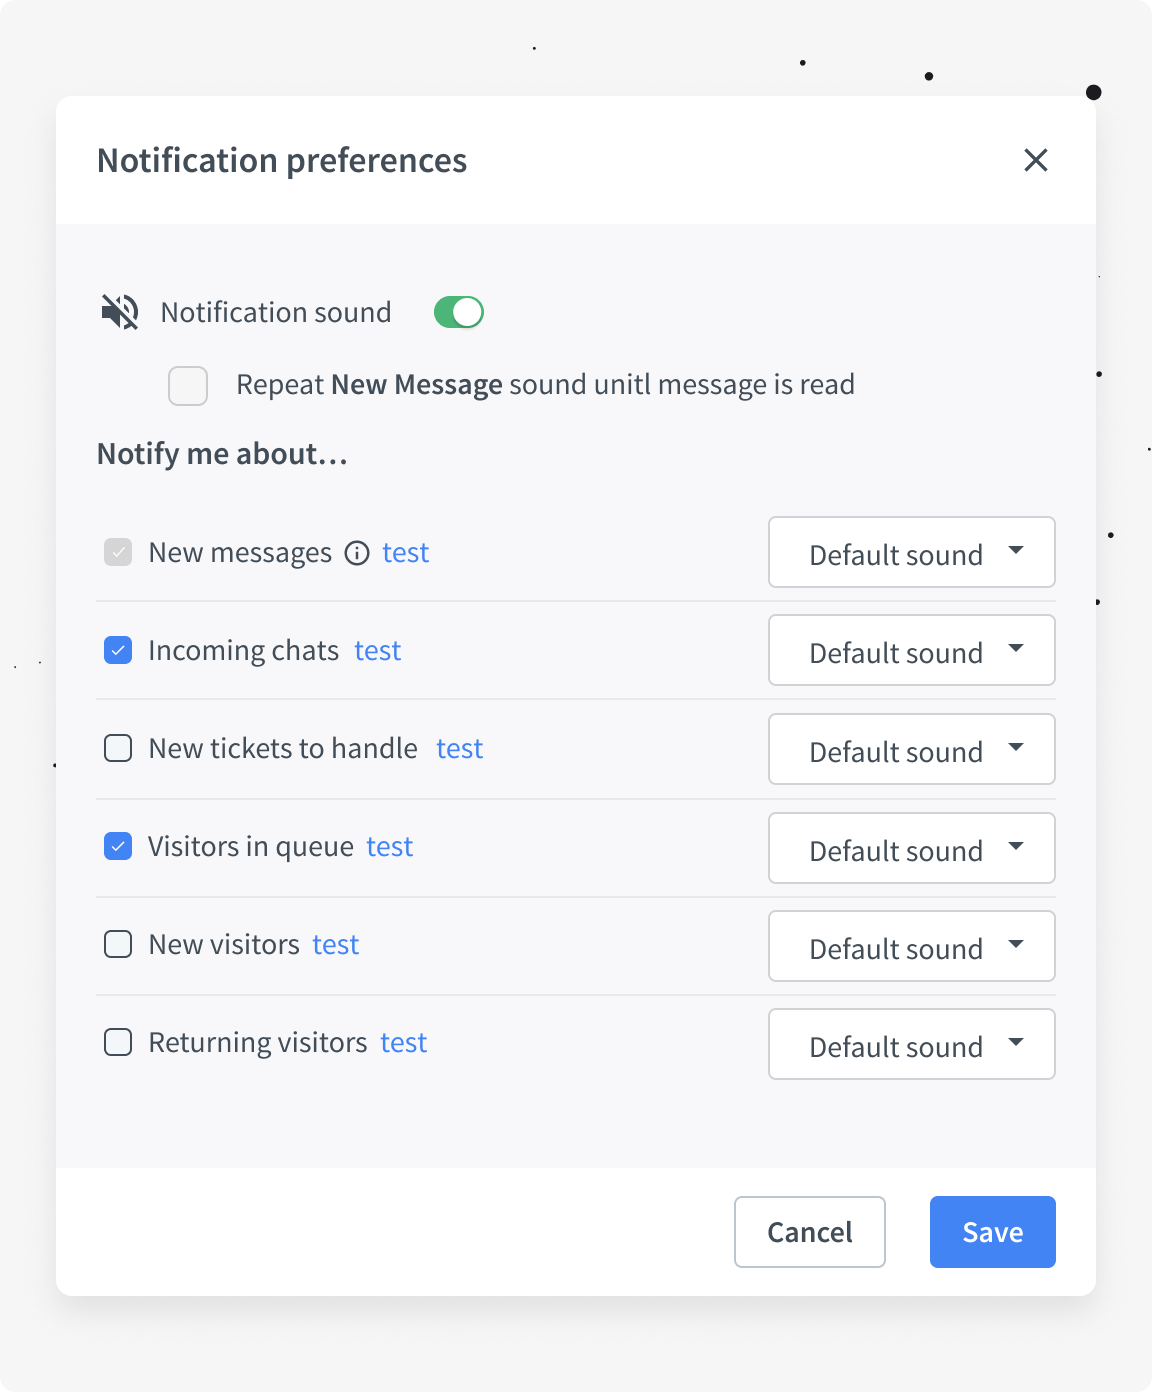The width and height of the screenshot is (1152, 1392).
Task: Check New tickets to handle
Action: click(x=117, y=748)
